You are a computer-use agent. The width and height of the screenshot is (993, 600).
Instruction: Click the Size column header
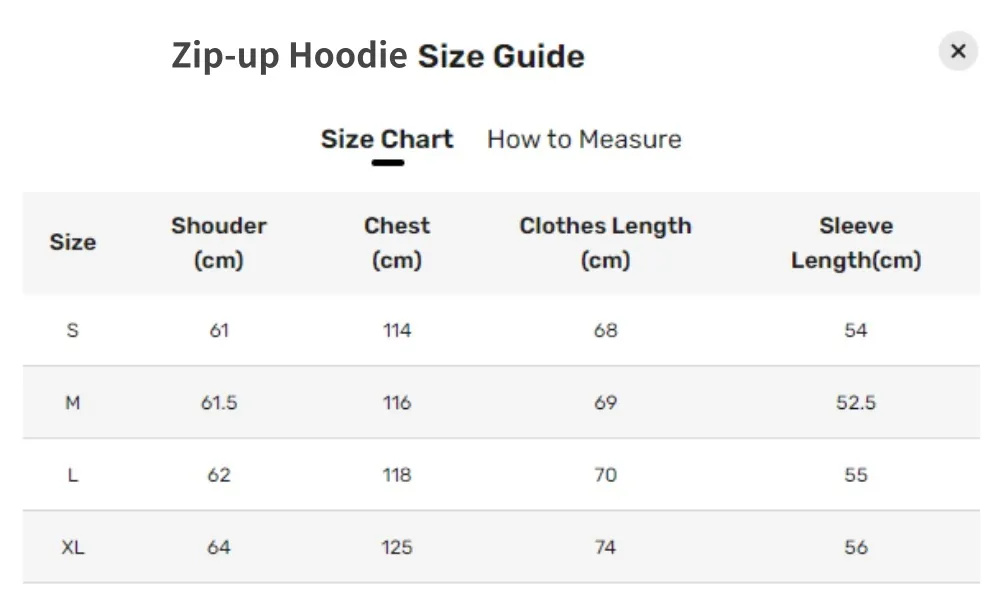pyautogui.click(x=73, y=242)
